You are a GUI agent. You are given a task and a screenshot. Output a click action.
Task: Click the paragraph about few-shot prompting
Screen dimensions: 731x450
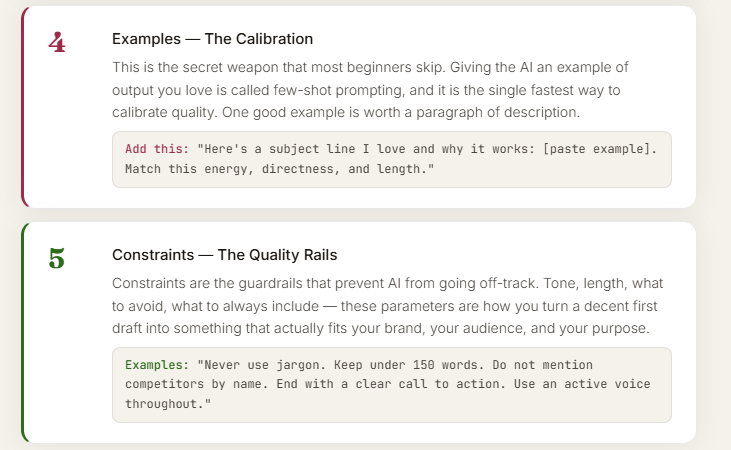(370, 90)
